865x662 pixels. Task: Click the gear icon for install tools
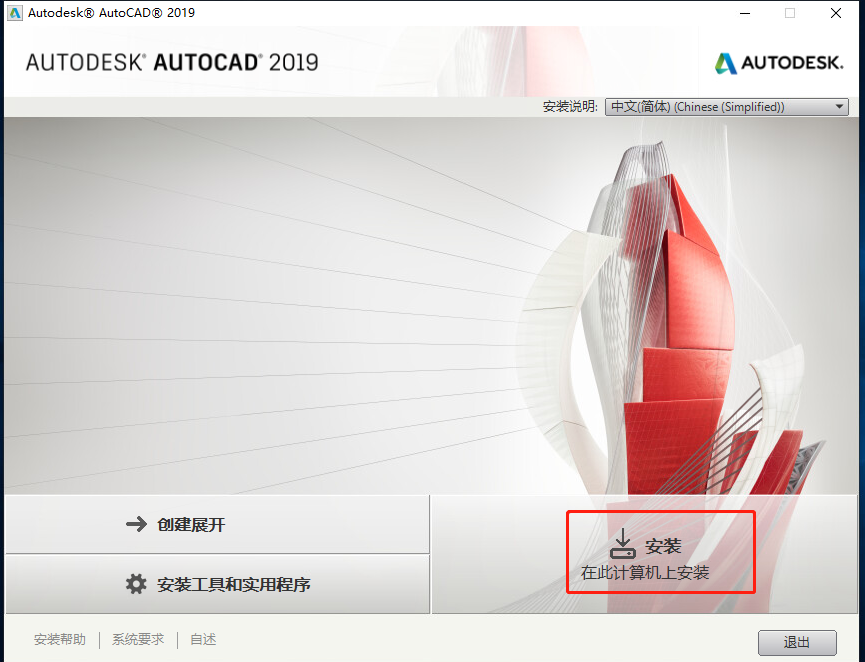pos(136,584)
